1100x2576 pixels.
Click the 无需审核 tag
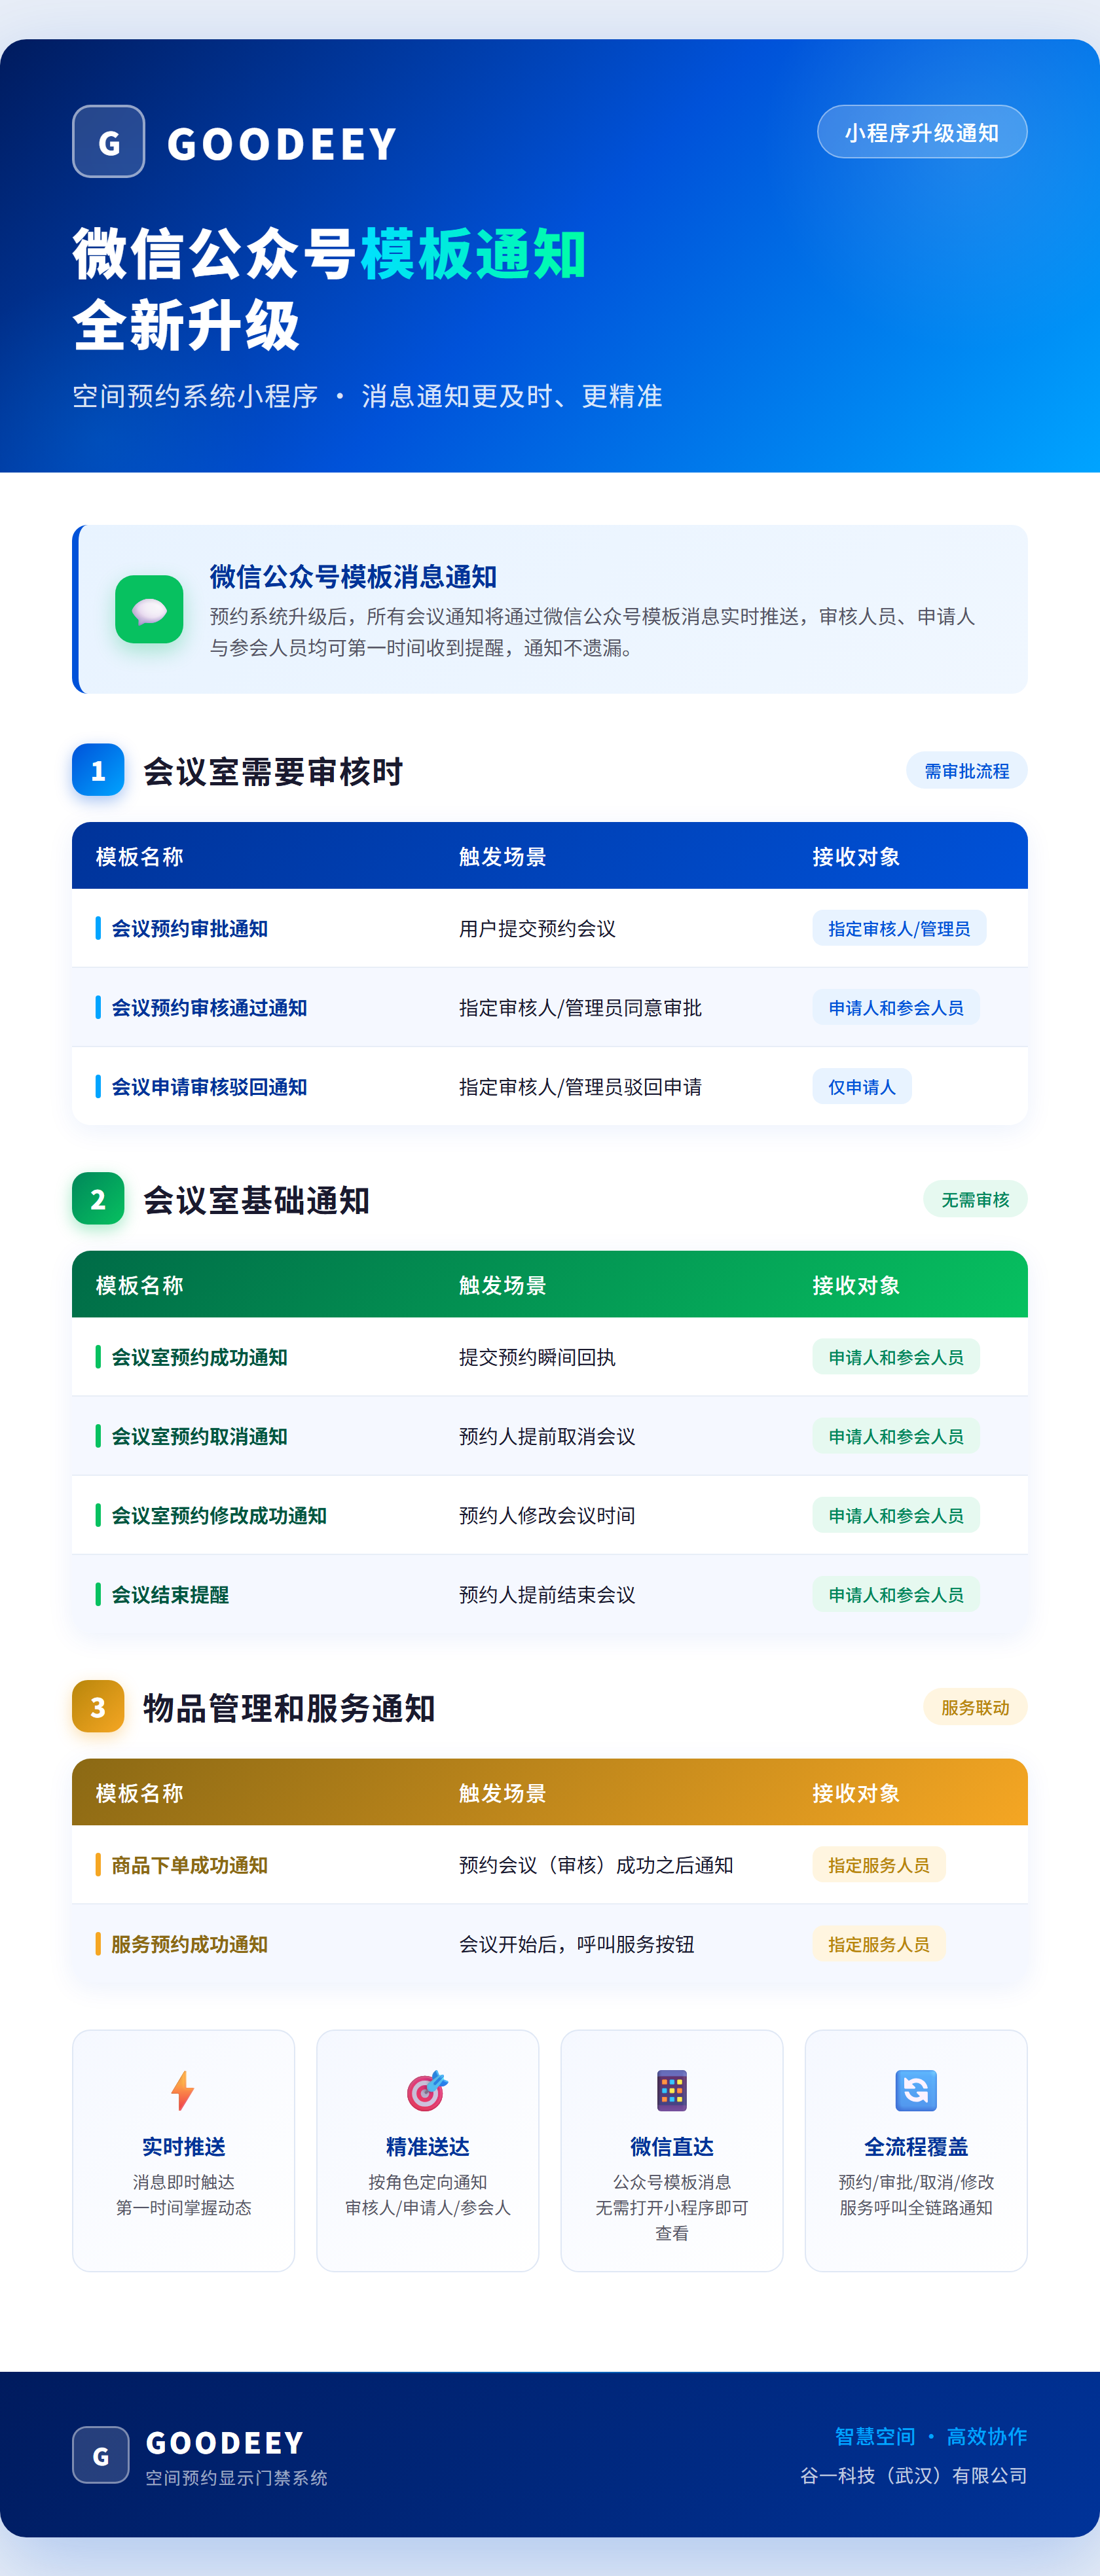click(975, 1199)
